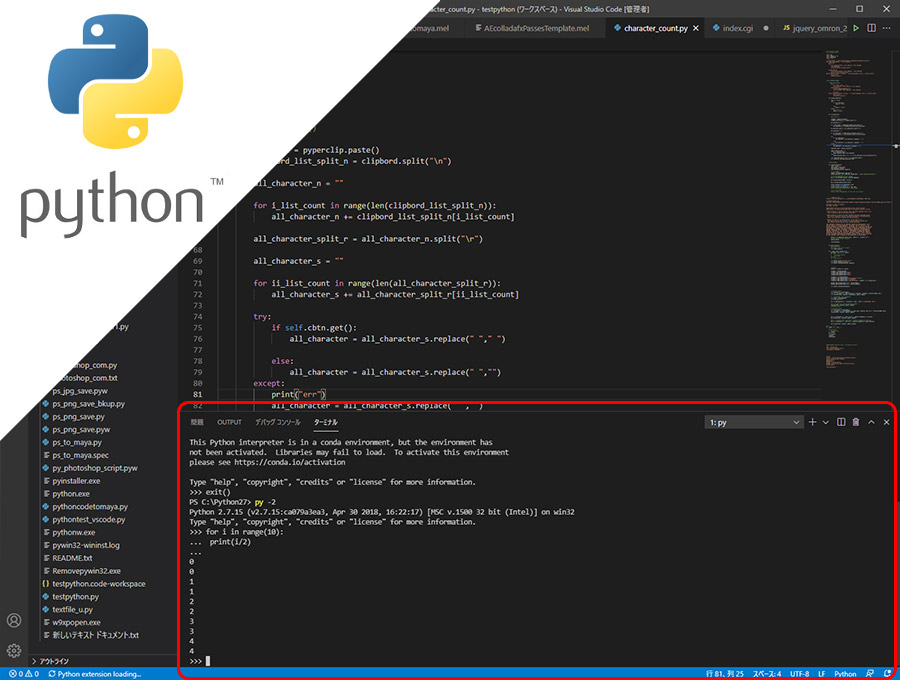Image resolution: width=900 pixels, height=680 pixels.
Task: Switch to the AEcolladafxPassesTemplate.mel tab
Action: (532, 28)
